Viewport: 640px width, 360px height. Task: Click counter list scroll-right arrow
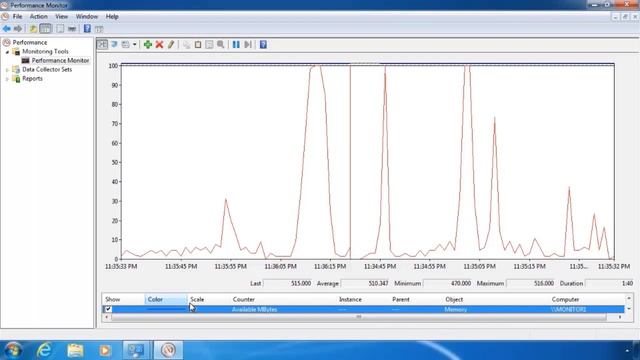(x=620, y=317)
